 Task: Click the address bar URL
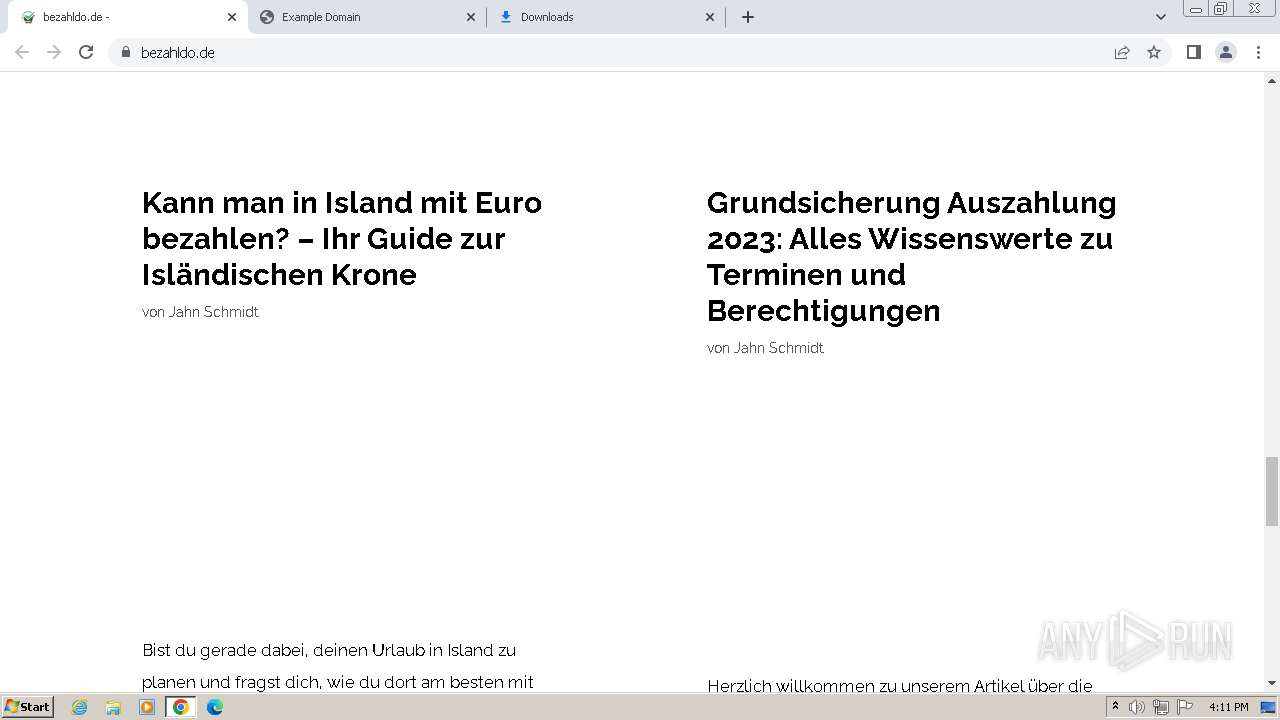178,52
